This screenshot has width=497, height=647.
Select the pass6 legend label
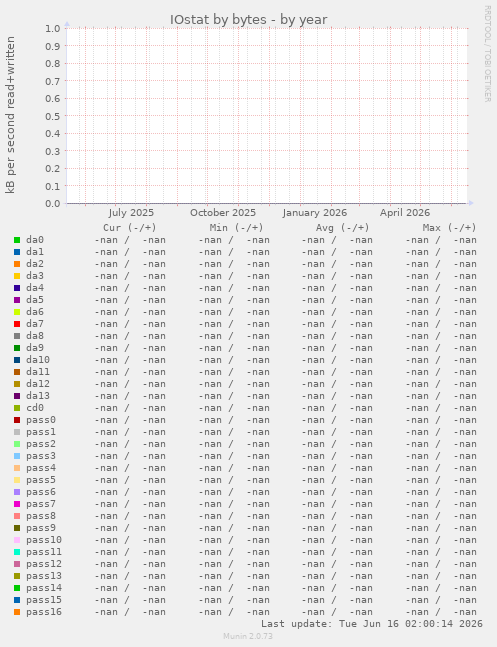[x=41, y=492]
